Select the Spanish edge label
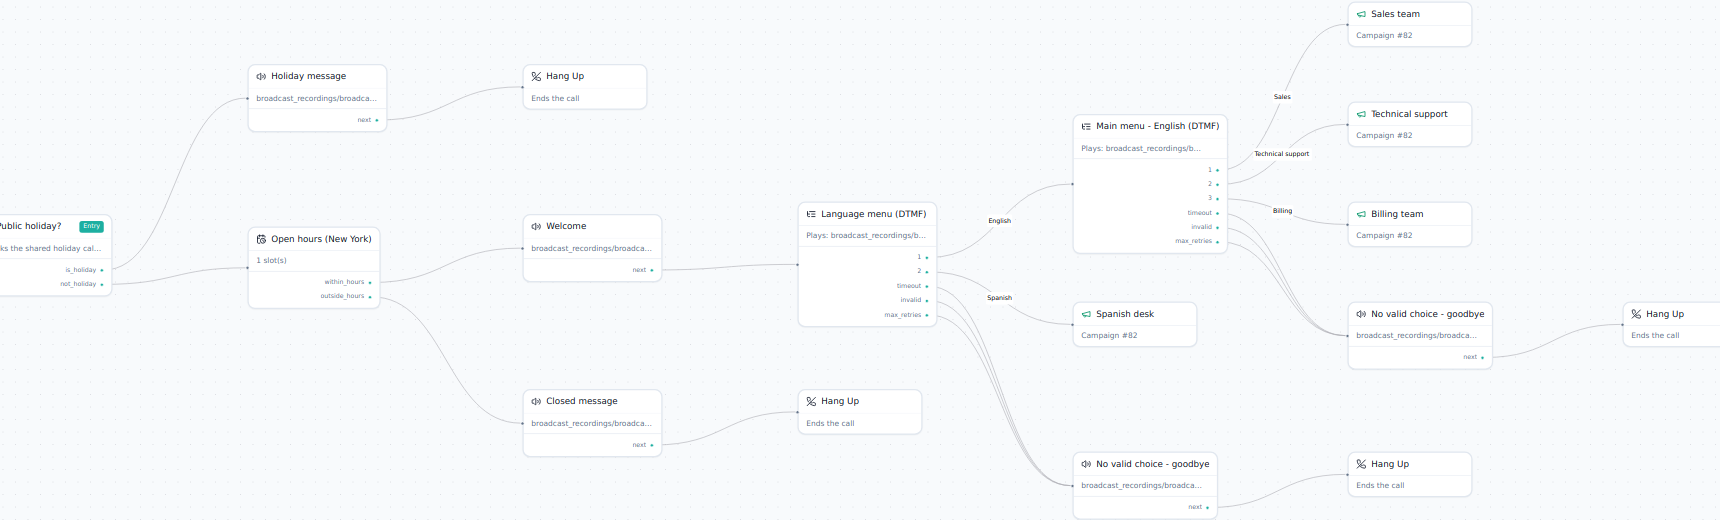The height and width of the screenshot is (520, 1720). (1000, 298)
